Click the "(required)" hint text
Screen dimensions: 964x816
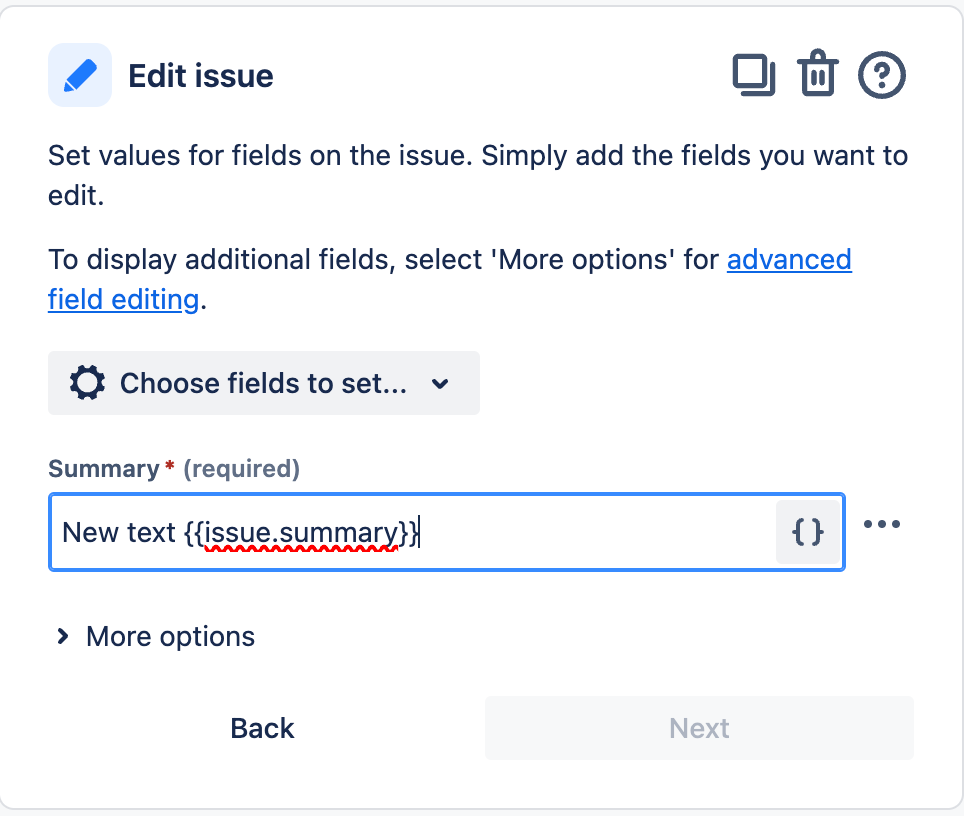[242, 468]
